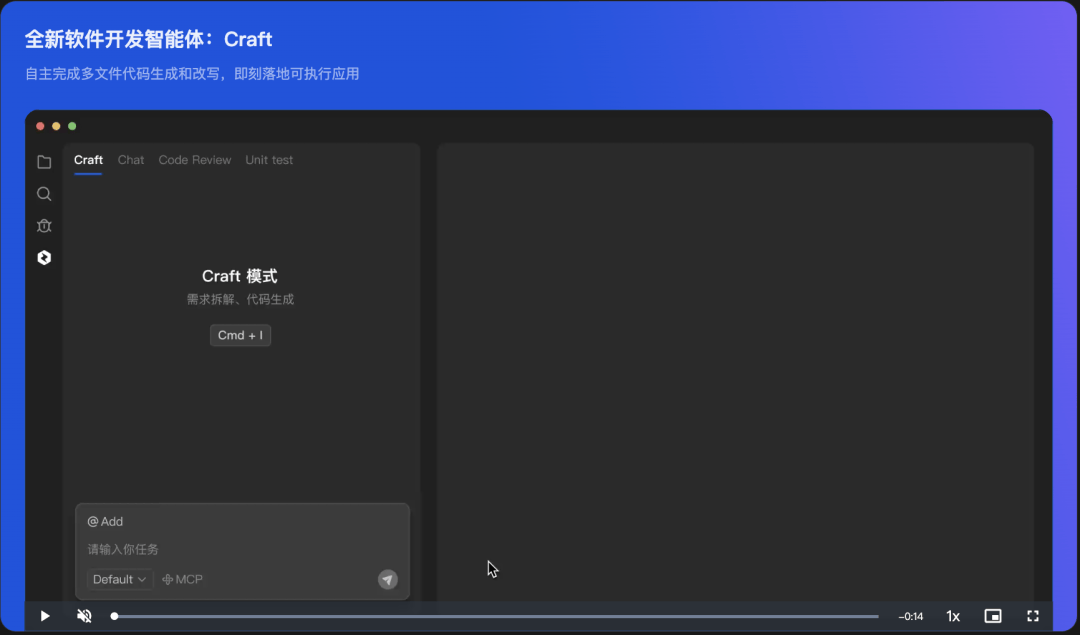The width and height of the screenshot is (1080, 635).
Task: Select the hexagon AI assistant sidebar icon
Action: [44, 258]
